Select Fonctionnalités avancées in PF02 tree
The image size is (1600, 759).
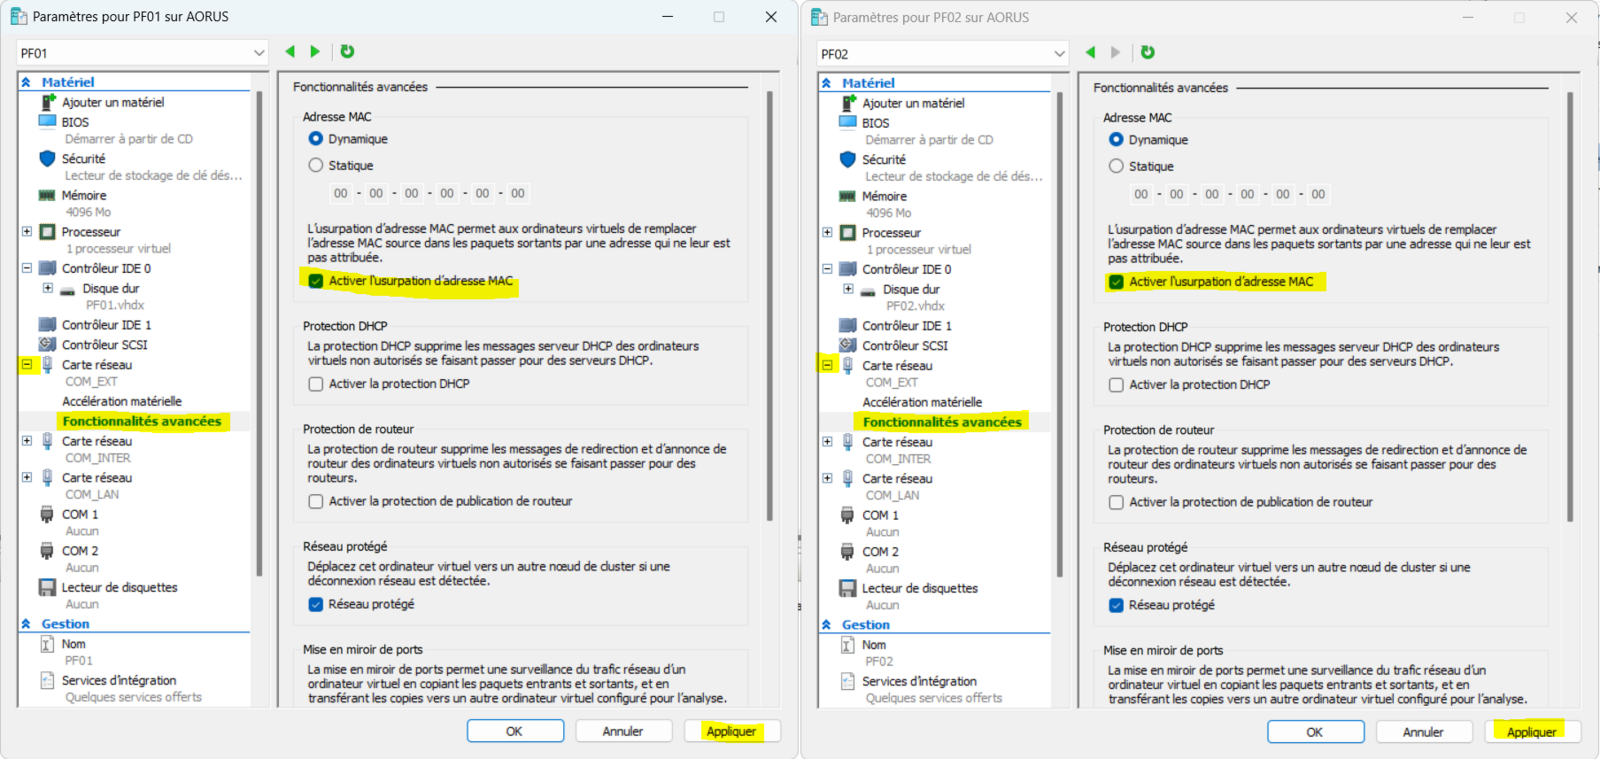tap(942, 422)
